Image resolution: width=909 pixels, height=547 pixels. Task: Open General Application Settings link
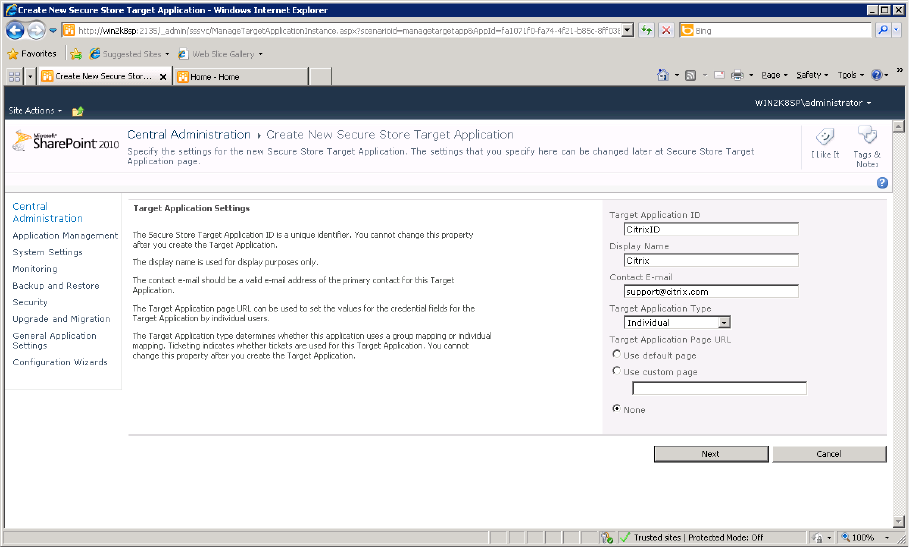point(54,341)
